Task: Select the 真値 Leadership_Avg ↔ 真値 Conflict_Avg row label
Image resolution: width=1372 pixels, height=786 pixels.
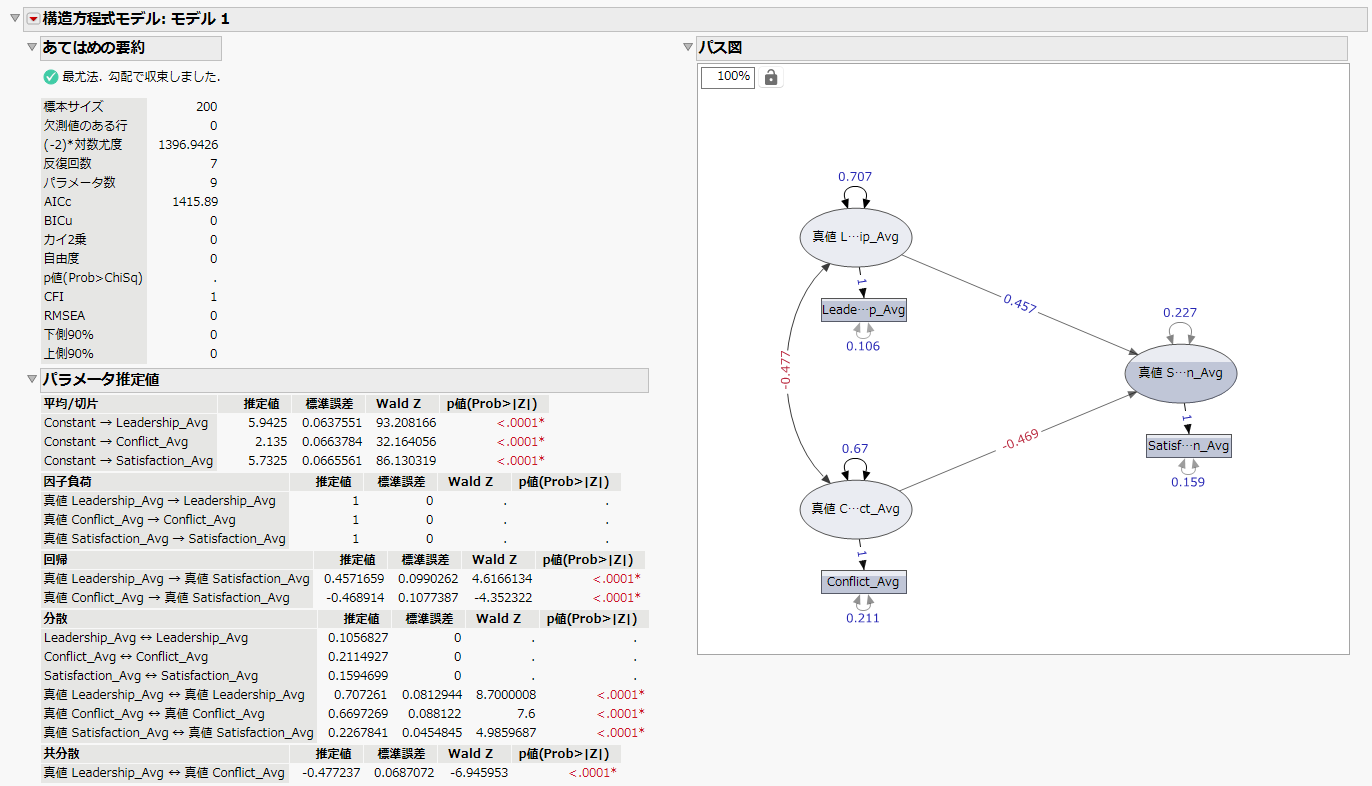Action: tap(164, 773)
